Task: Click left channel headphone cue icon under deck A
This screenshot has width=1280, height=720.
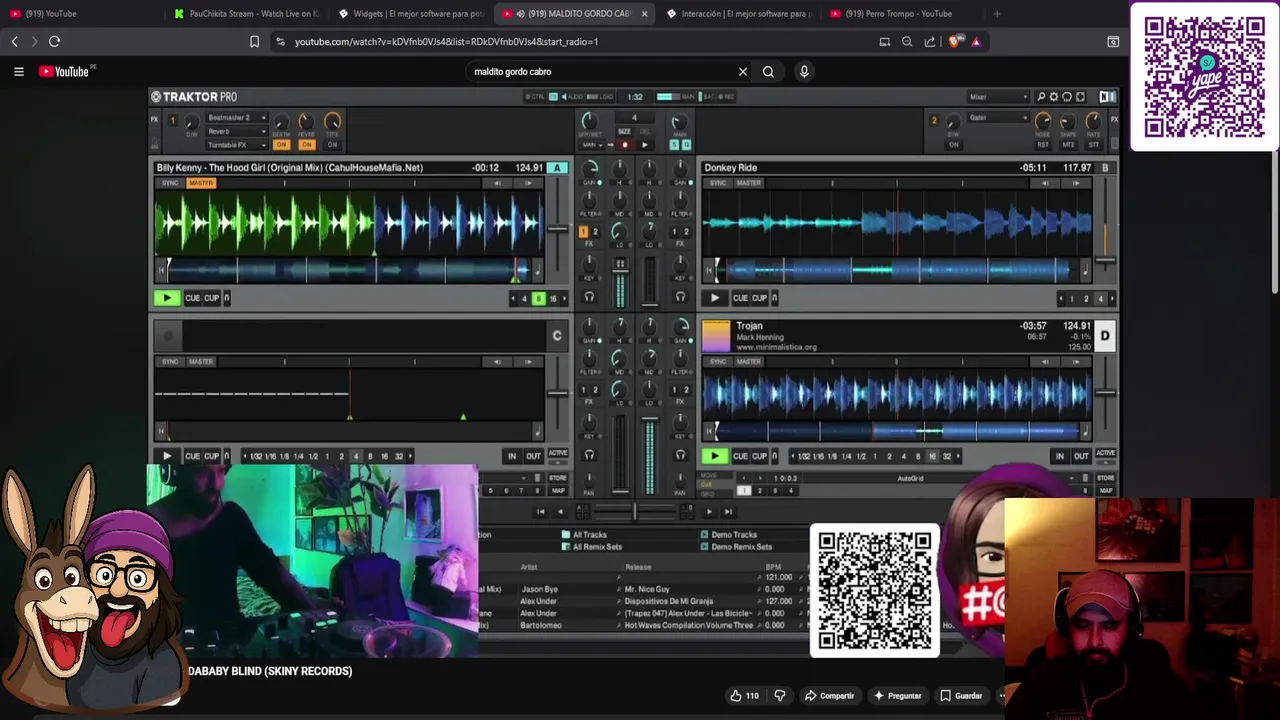Action: [x=589, y=297]
